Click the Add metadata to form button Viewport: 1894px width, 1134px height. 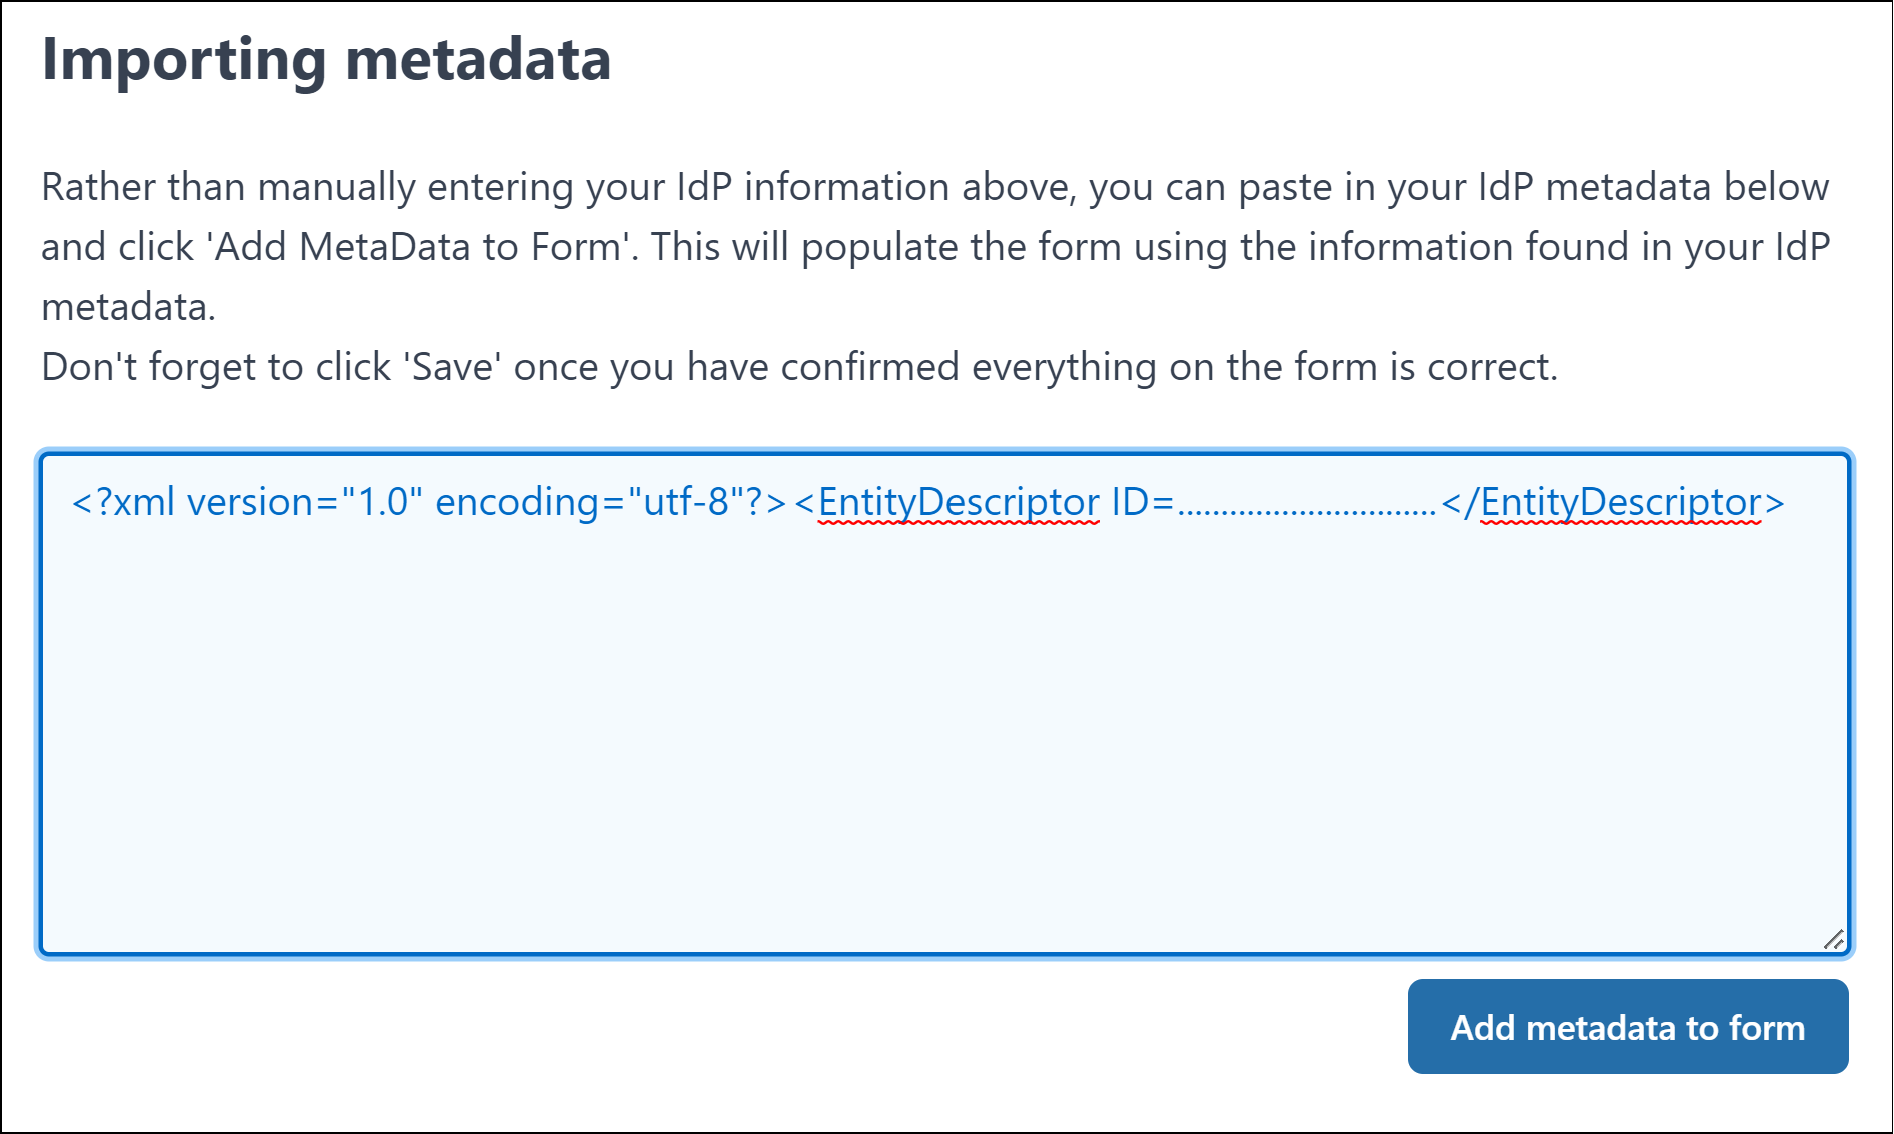(x=1627, y=1027)
